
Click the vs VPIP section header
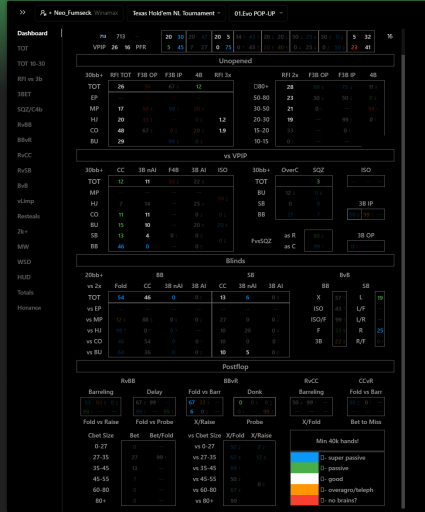(x=235, y=156)
